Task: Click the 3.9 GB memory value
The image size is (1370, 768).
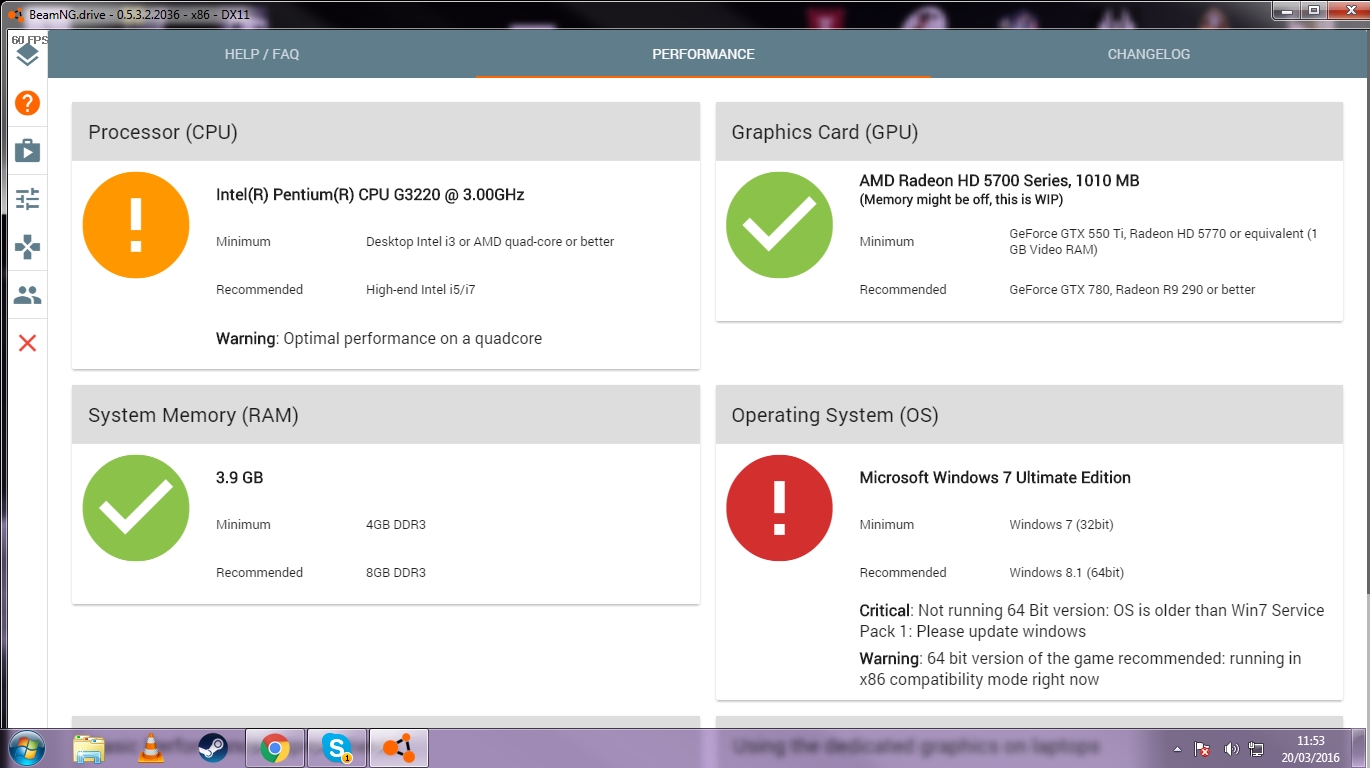Action: tap(239, 478)
